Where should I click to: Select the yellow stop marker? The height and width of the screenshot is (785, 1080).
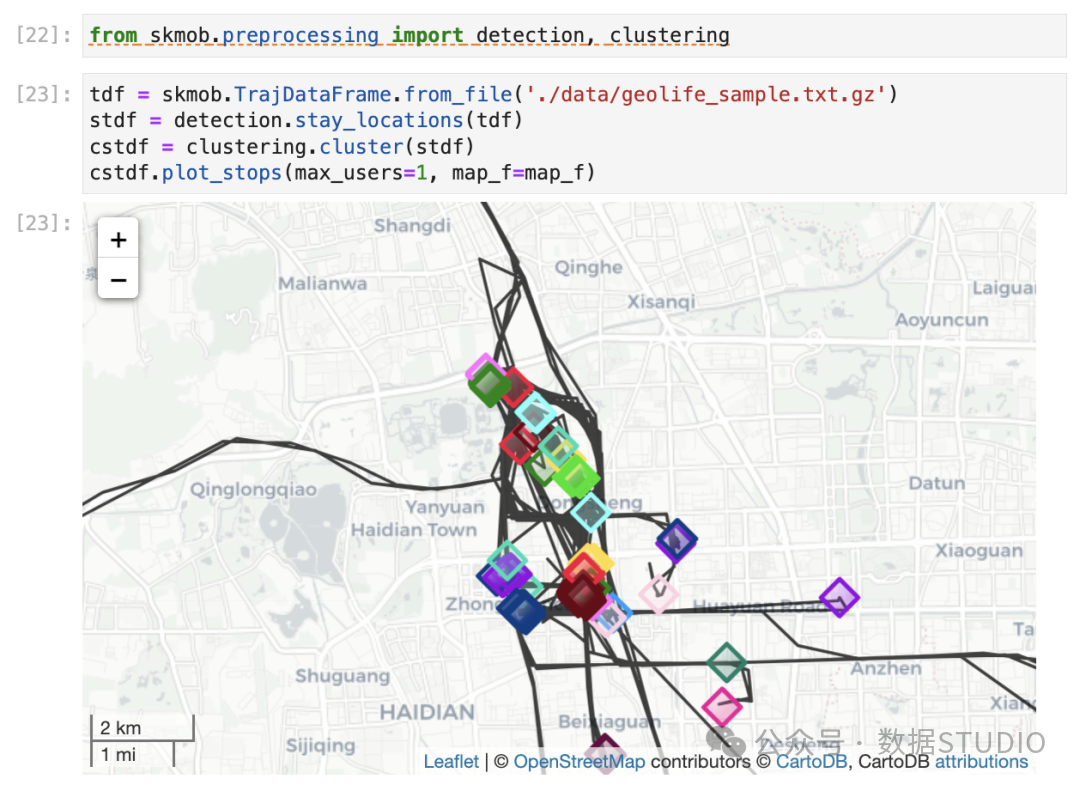click(x=596, y=558)
